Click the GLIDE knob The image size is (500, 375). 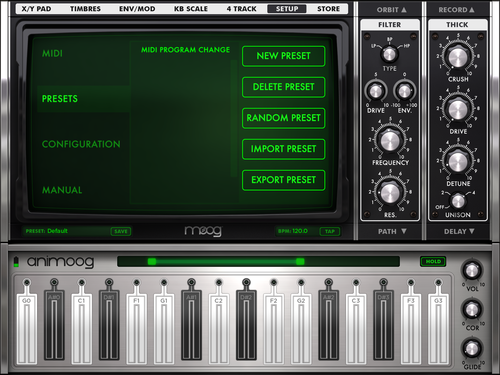(472, 349)
